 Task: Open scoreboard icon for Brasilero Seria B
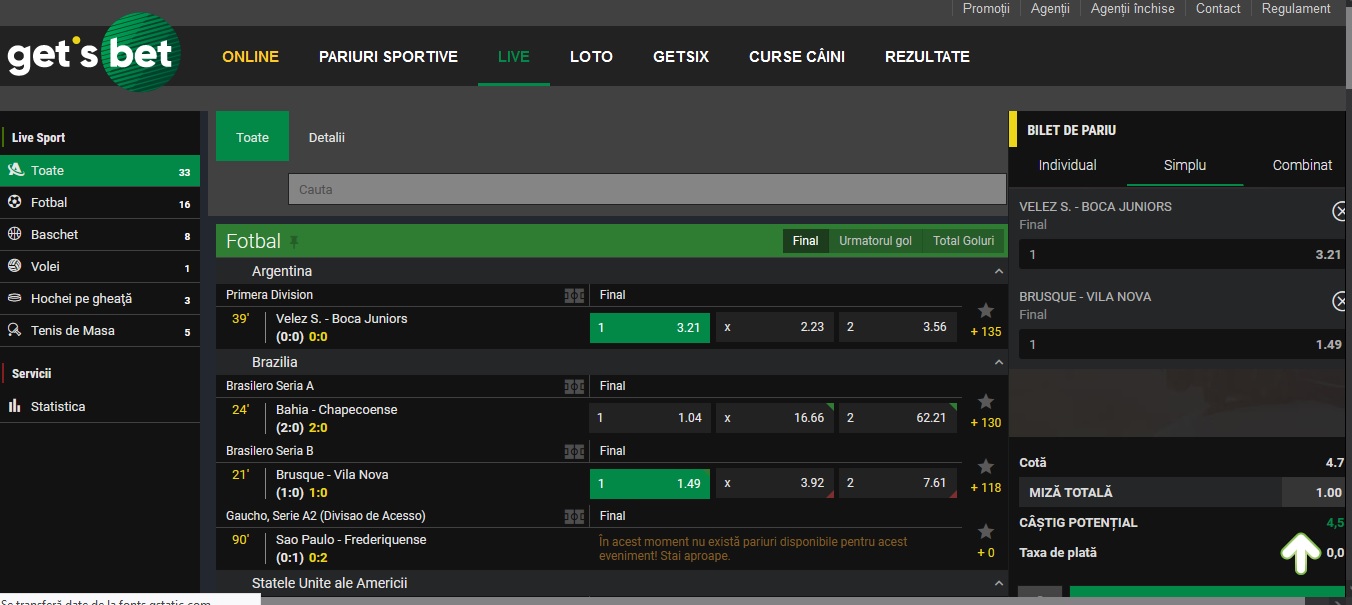tap(574, 451)
